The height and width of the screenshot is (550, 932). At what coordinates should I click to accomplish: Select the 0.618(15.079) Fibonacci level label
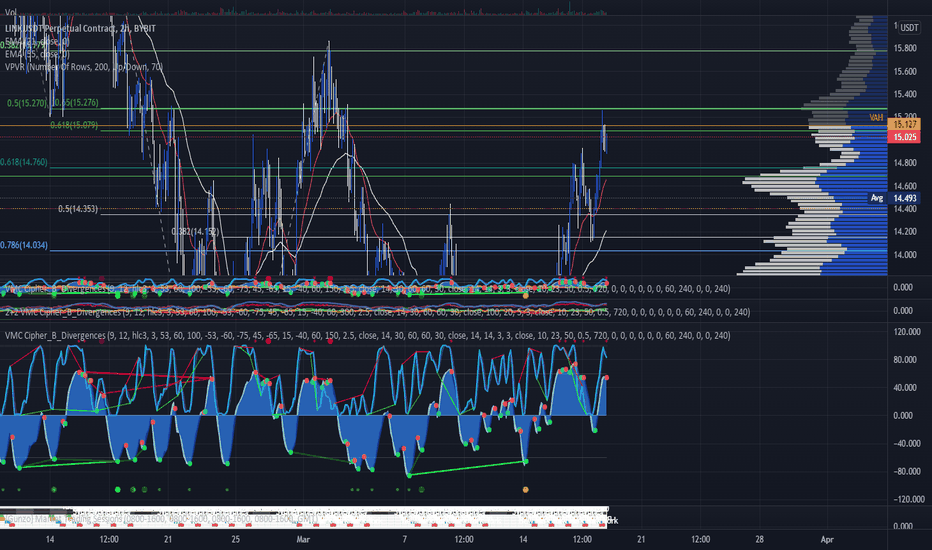tap(74, 125)
